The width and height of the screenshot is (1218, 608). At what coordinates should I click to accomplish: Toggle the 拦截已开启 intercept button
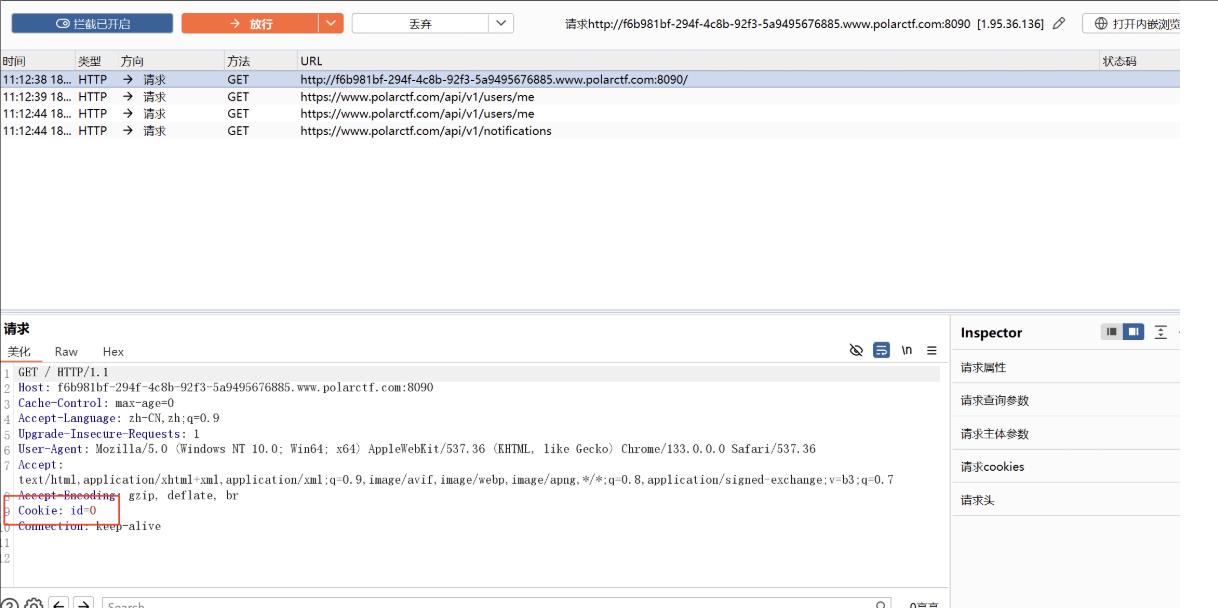[92, 23]
